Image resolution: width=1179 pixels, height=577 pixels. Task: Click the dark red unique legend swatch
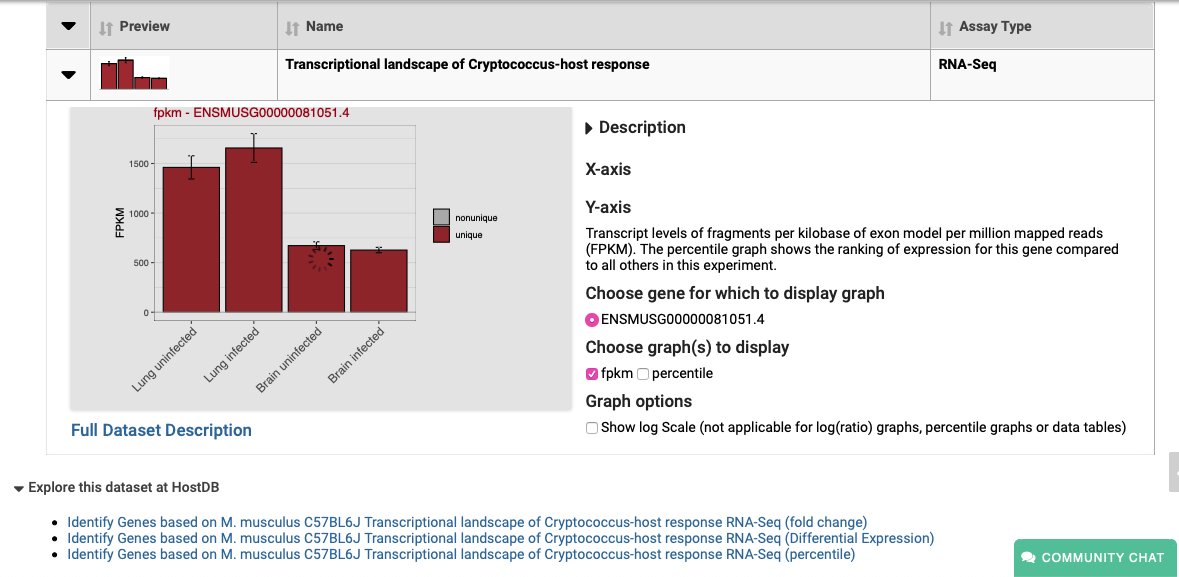pyautogui.click(x=443, y=236)
